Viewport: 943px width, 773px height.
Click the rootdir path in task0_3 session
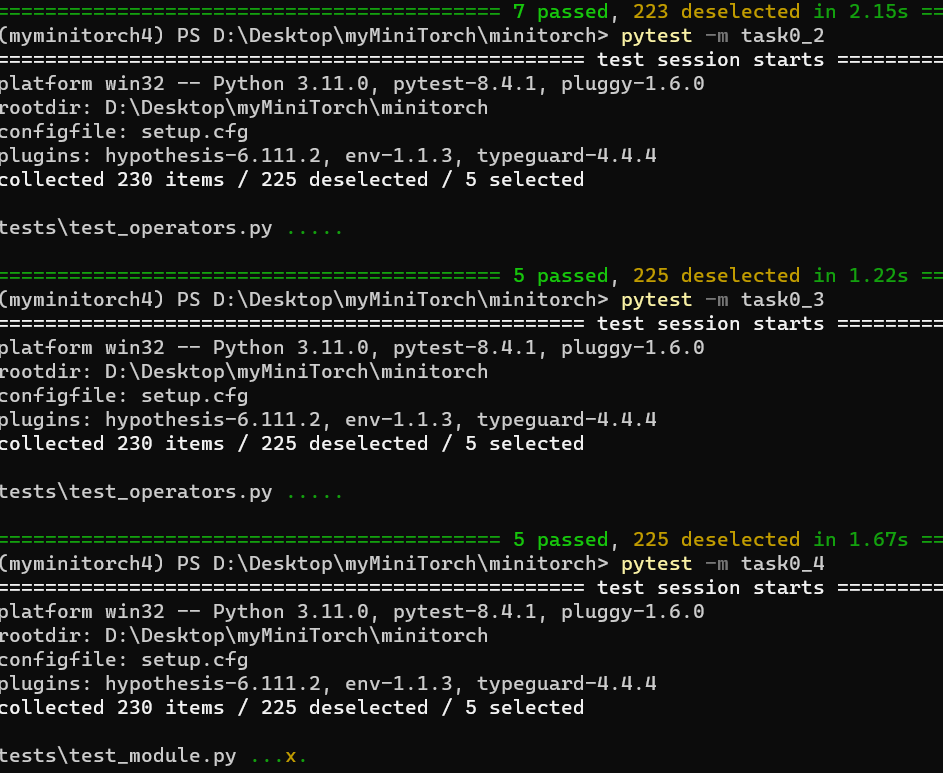click(296, 372)
